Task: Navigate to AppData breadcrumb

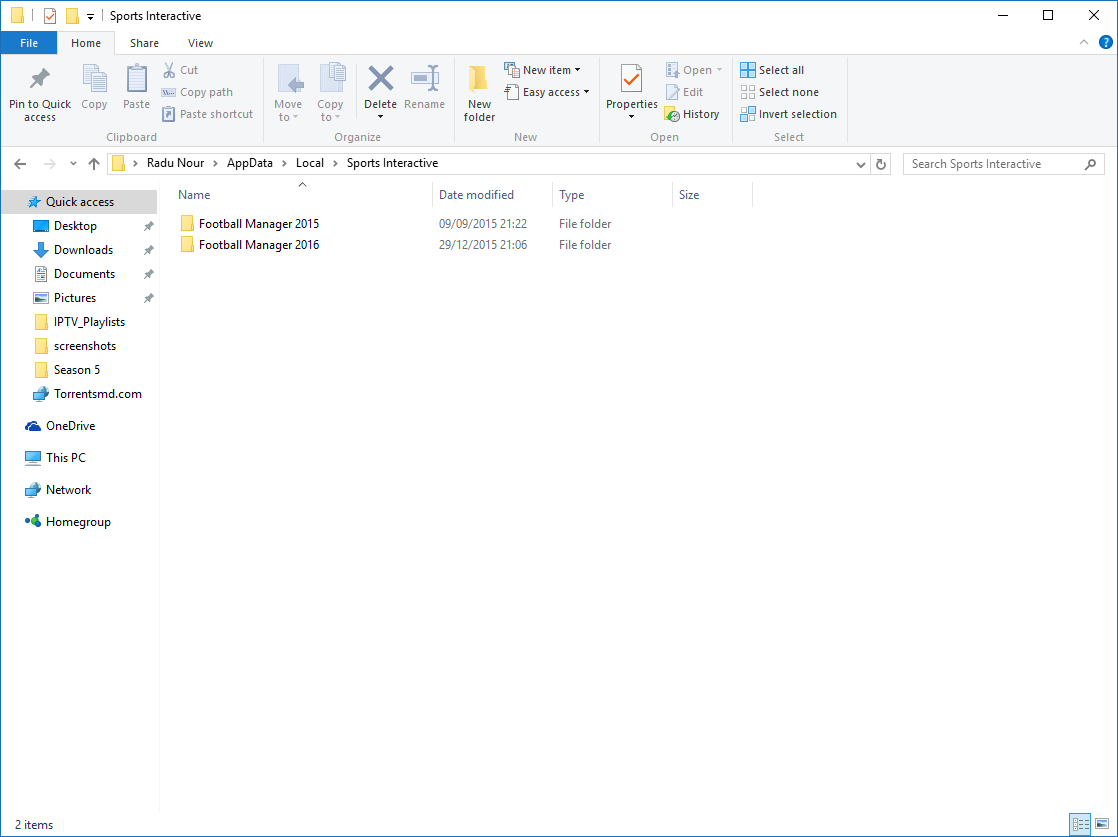Action: tap(250, 163)
